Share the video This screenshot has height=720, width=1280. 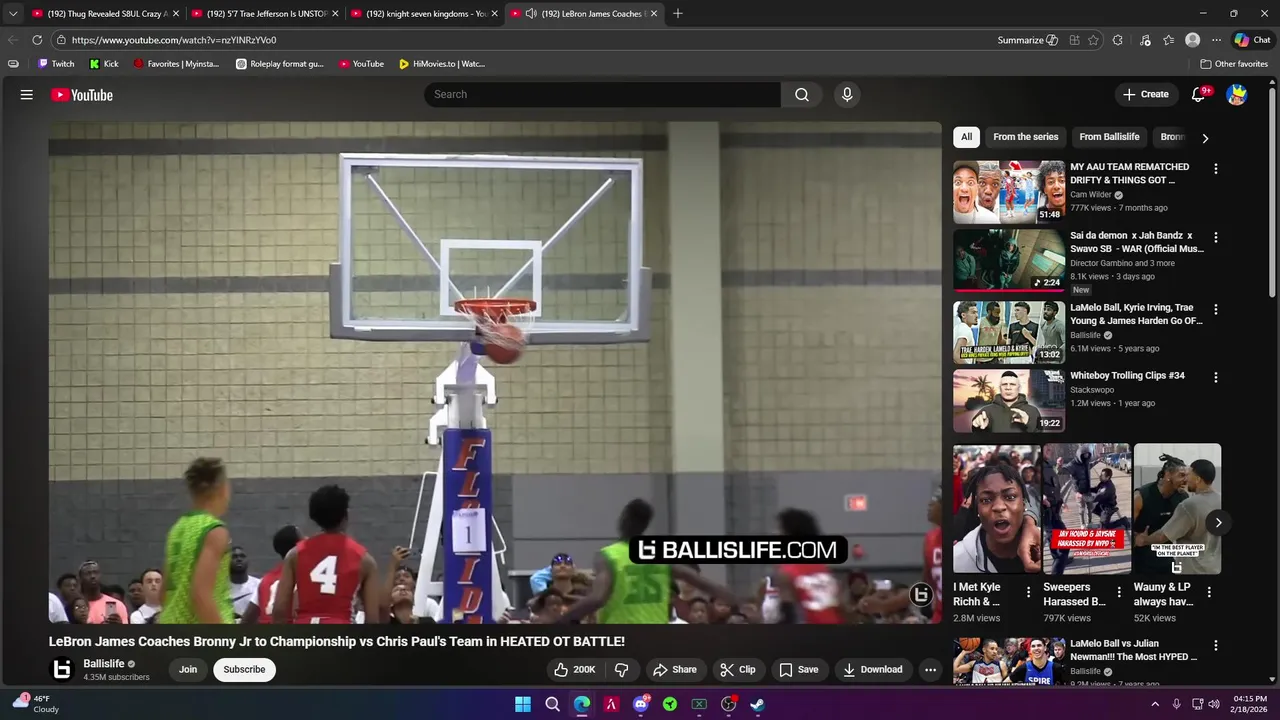click(x=674, y=670)
